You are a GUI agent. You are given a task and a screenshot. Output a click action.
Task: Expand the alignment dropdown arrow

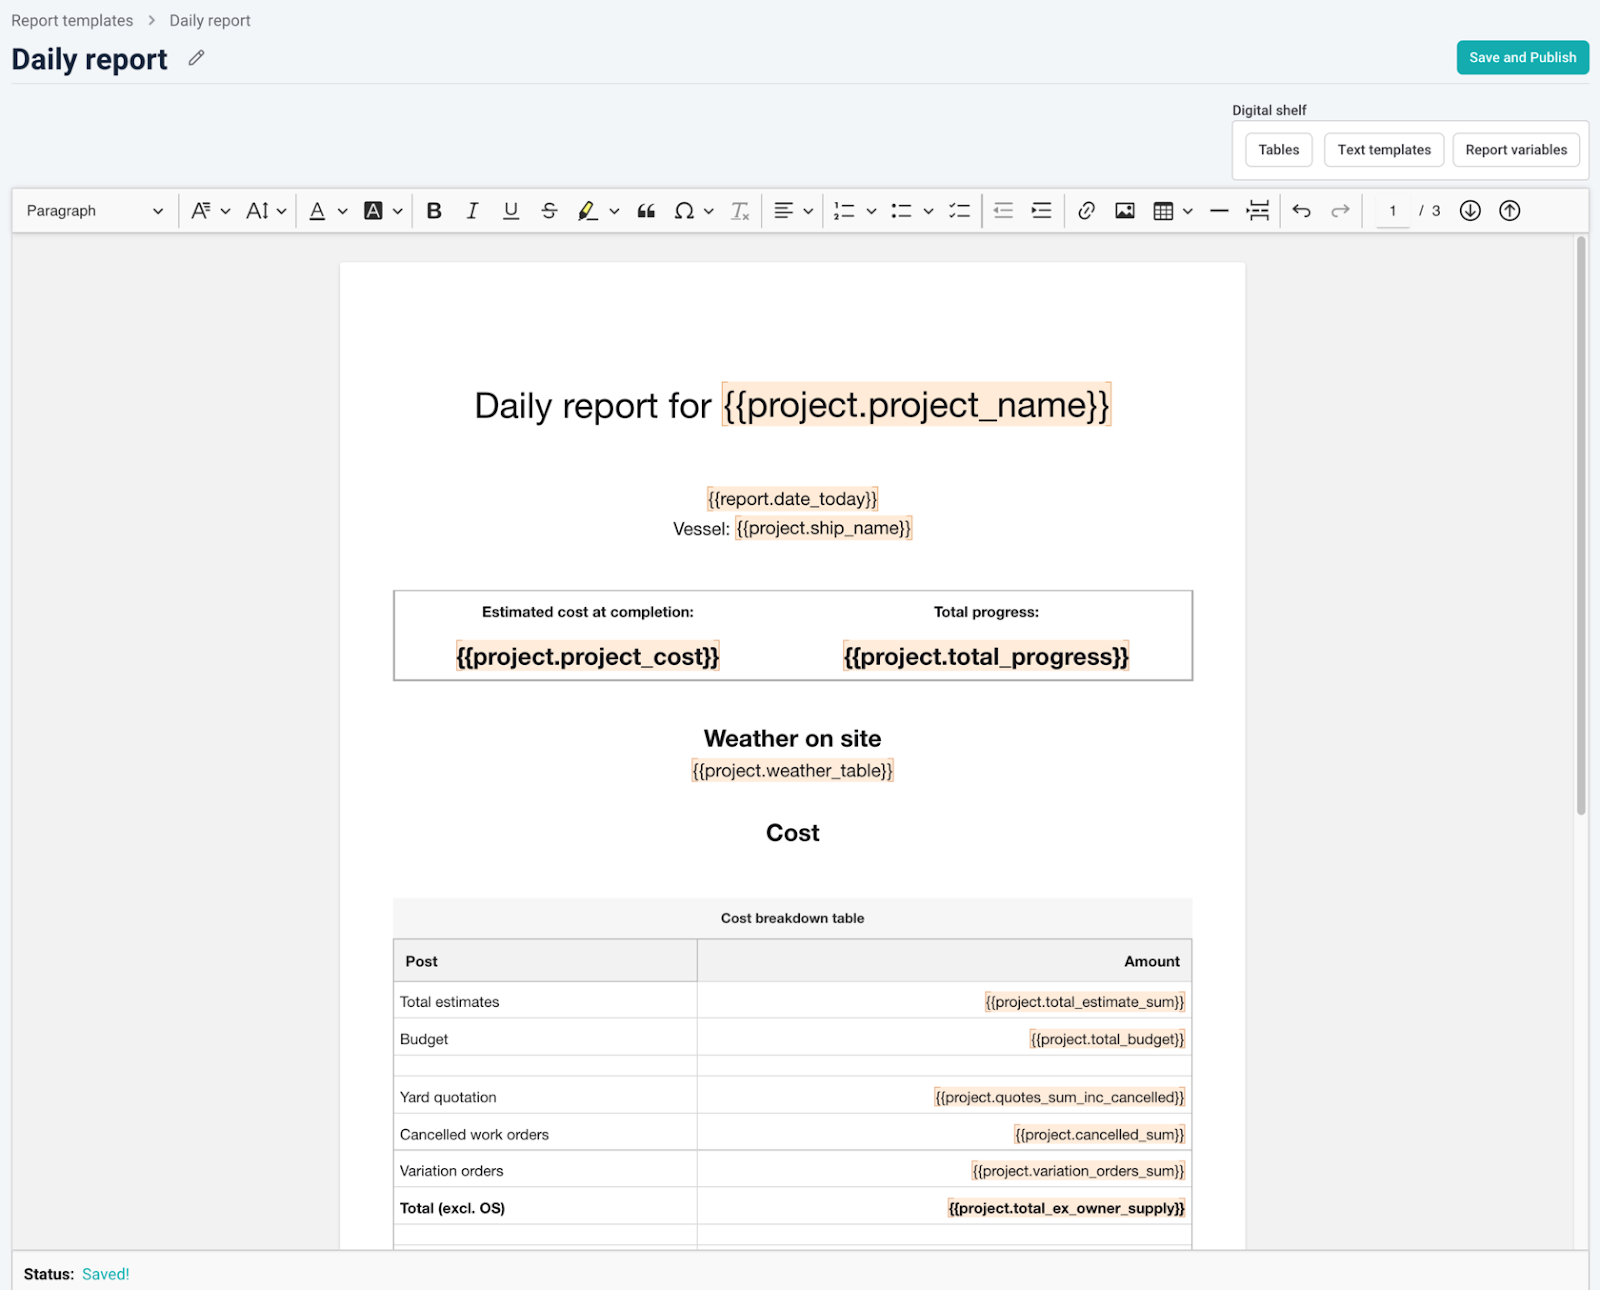808,211
